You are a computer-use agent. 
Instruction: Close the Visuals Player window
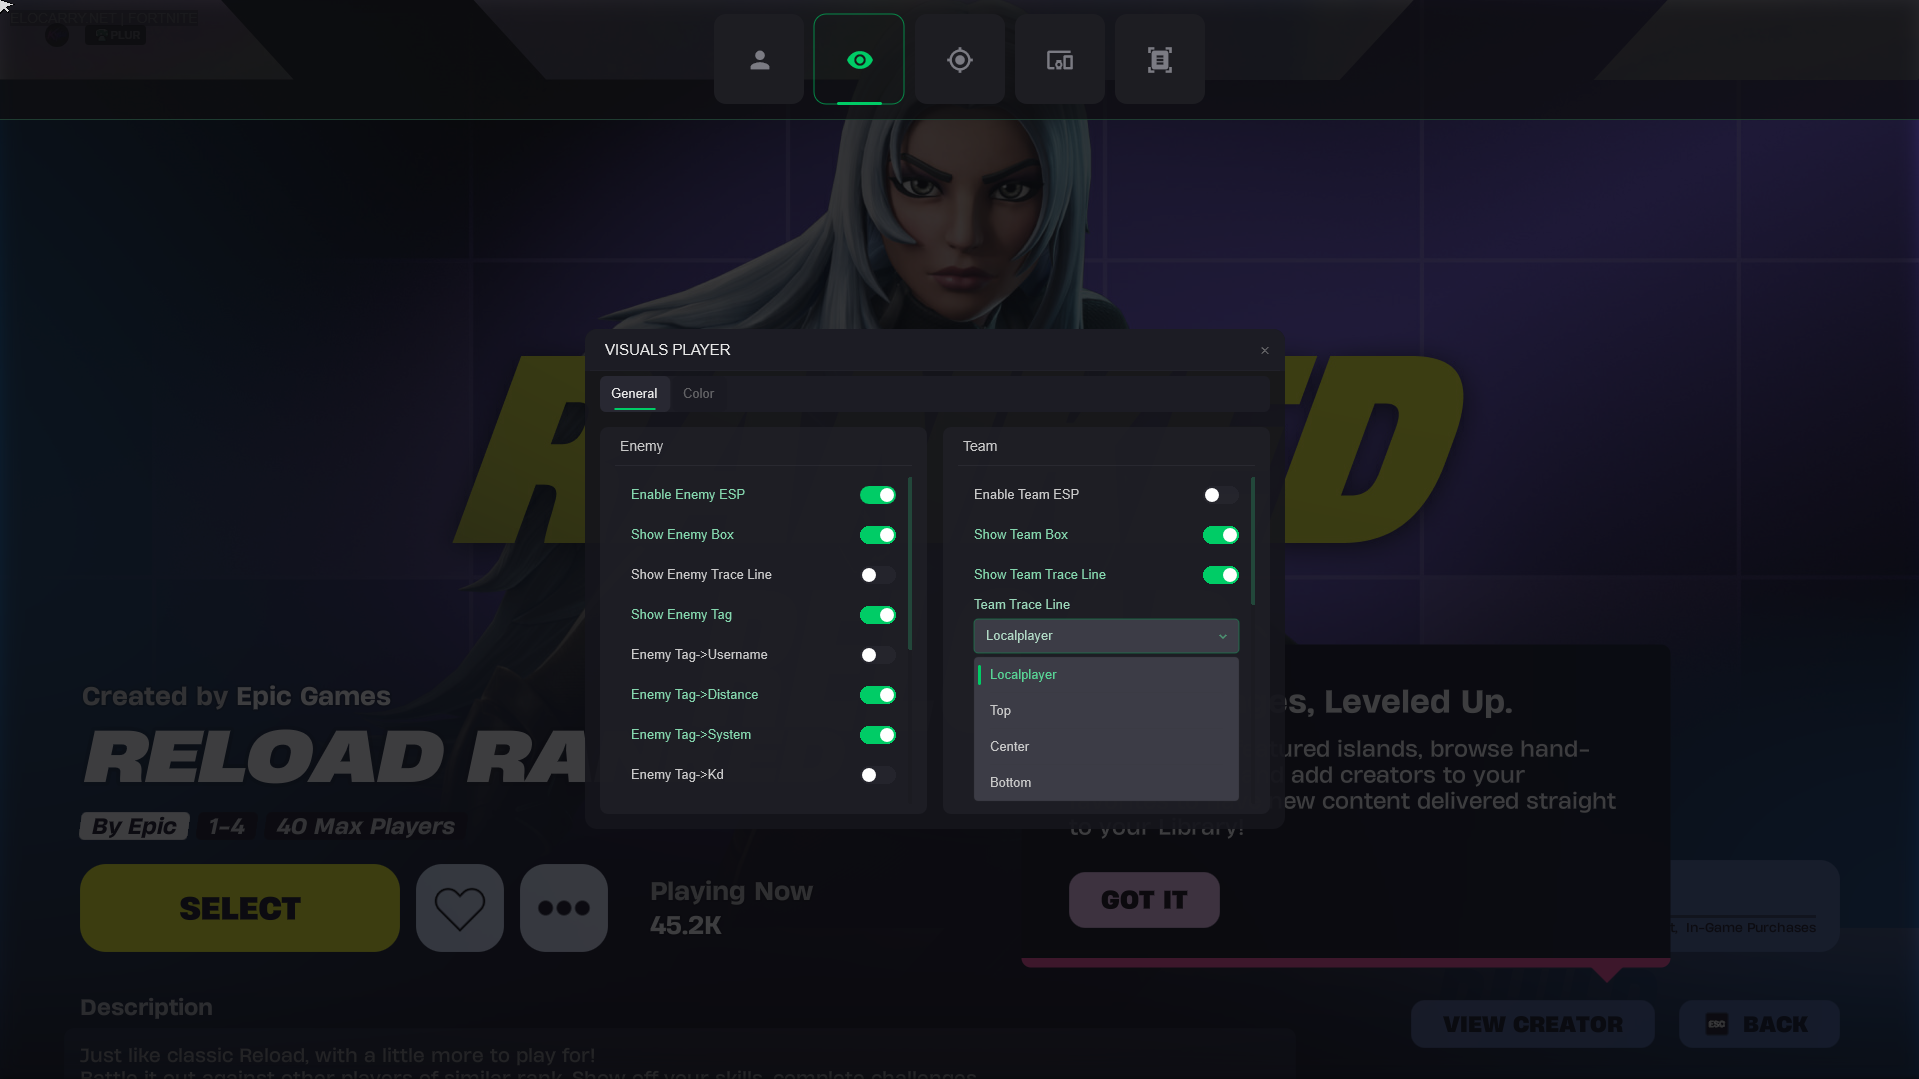click(1265, 350)
